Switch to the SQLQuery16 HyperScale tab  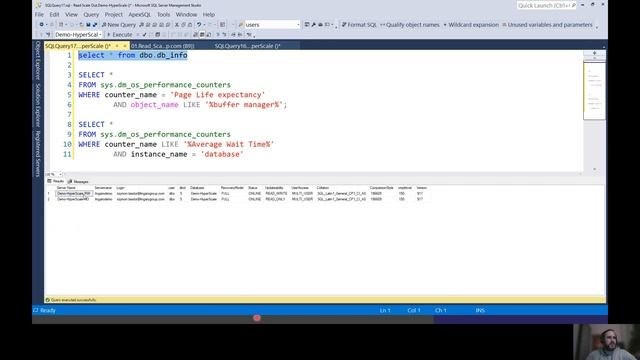248,46
